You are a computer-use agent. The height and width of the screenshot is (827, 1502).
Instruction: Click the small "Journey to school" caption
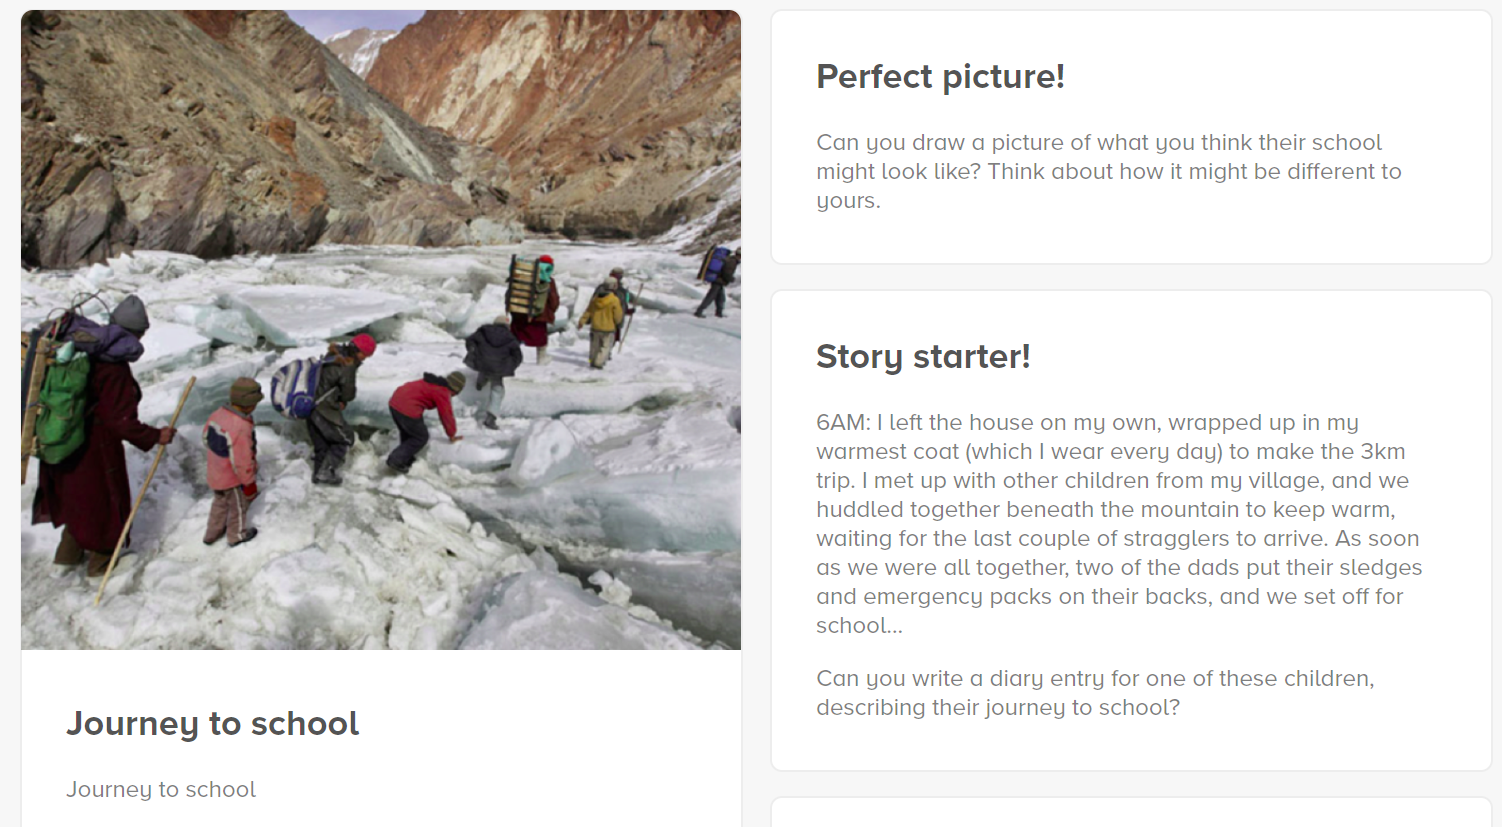click(161, 789)
